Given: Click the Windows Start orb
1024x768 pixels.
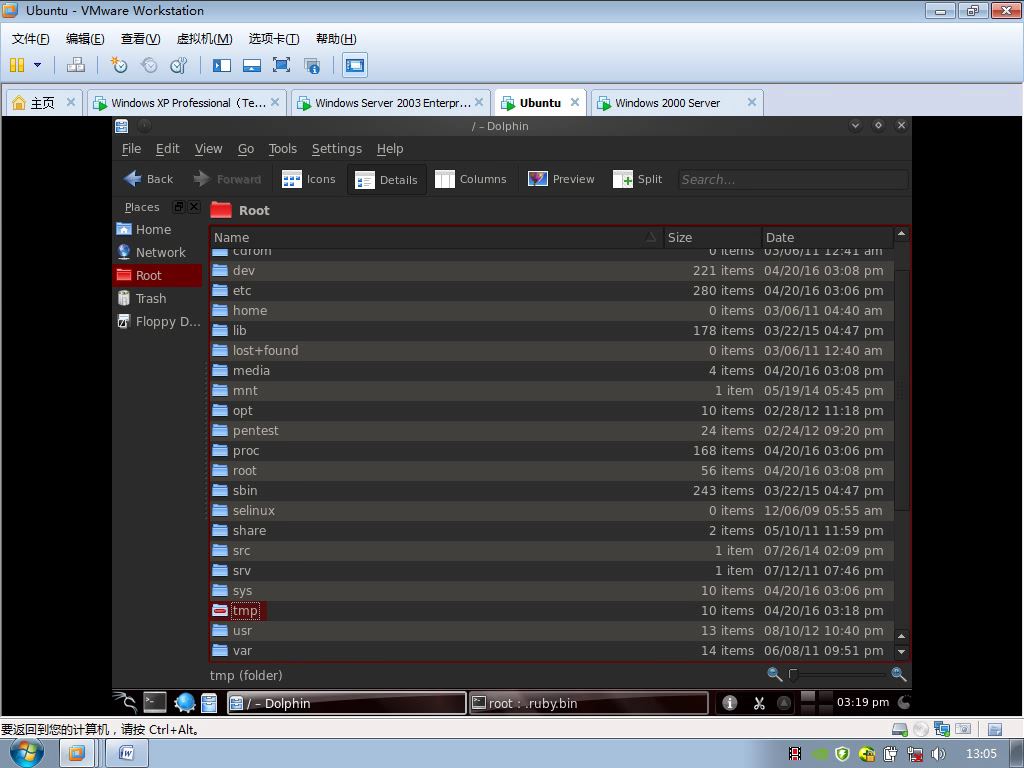Looking at the screenshot, I should 26,753.
